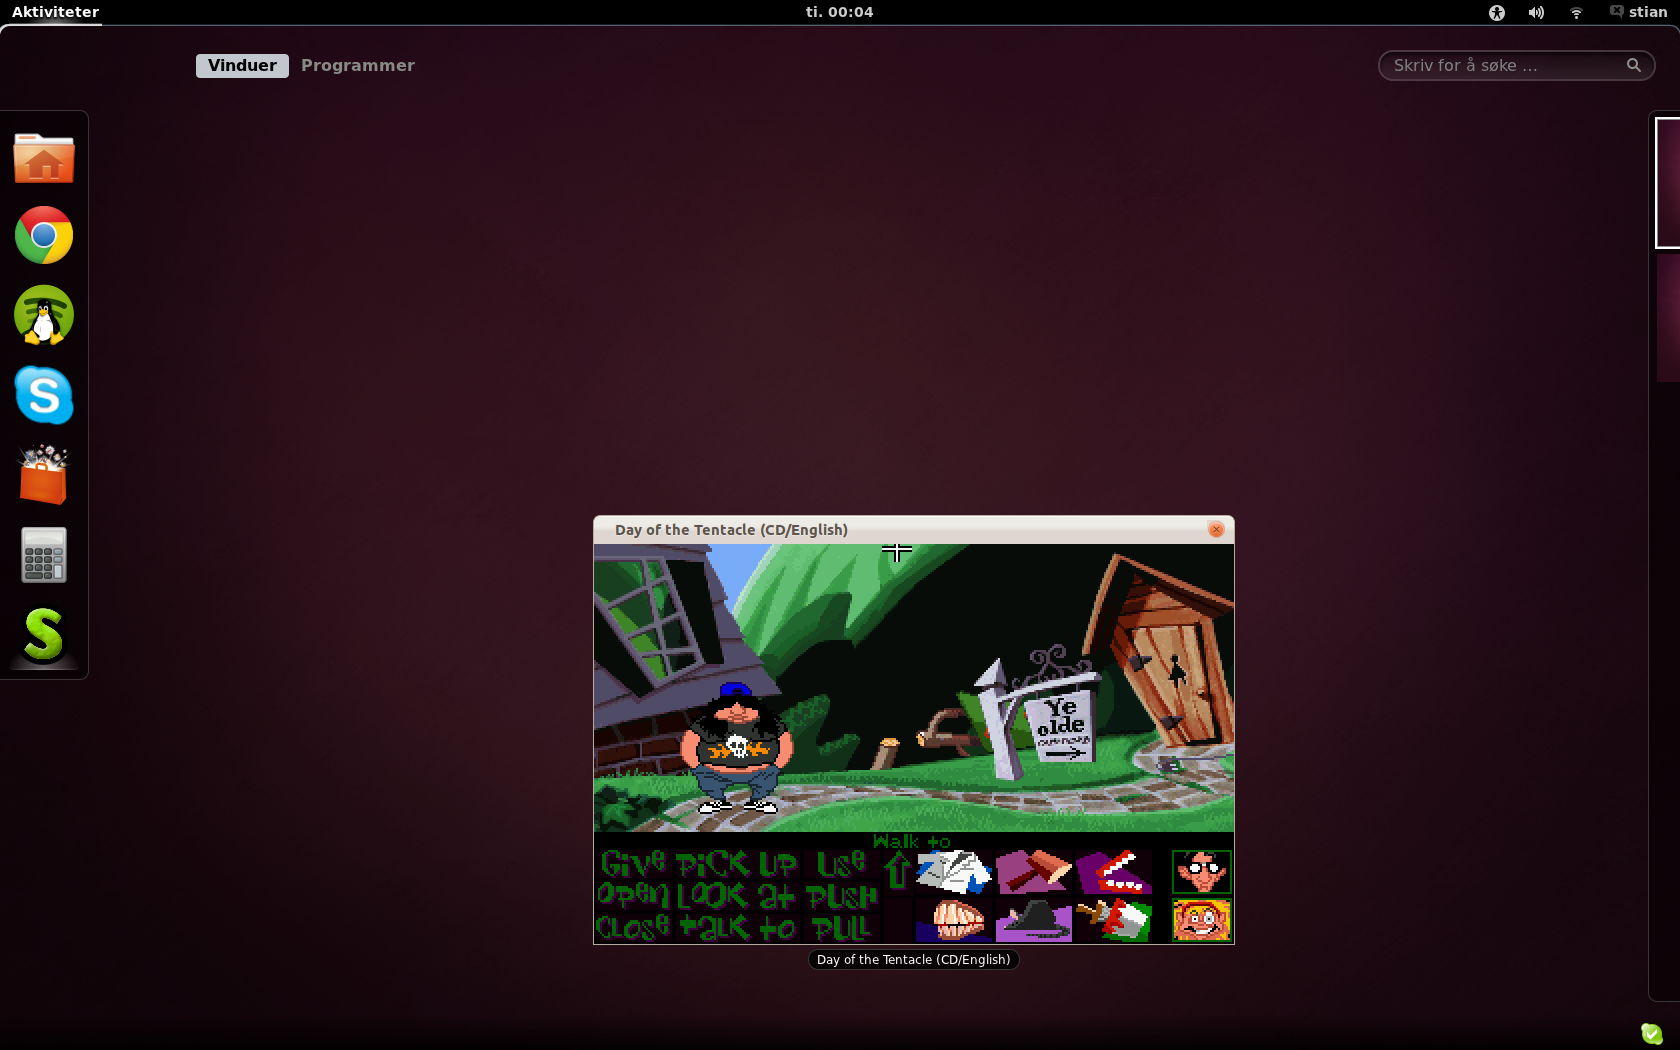1680x1050 pixels.
Task: Select the Look At verb
Action: tap(737, 895)
